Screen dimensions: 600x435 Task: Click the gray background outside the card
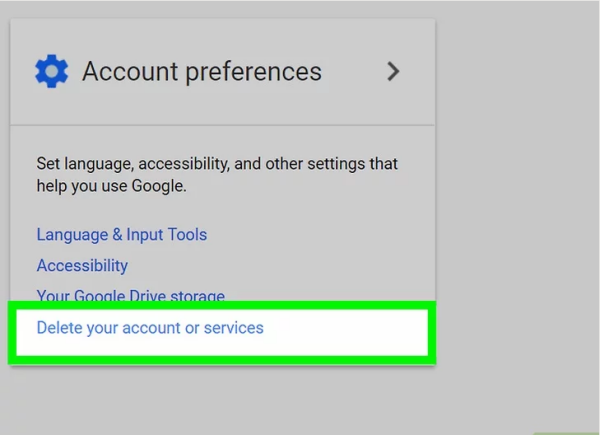click(517, 191)
